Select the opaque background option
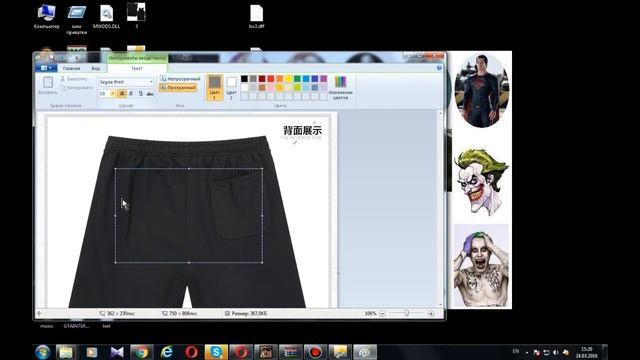Viewport: 640px width, 360px height. [x=180, y=78]
